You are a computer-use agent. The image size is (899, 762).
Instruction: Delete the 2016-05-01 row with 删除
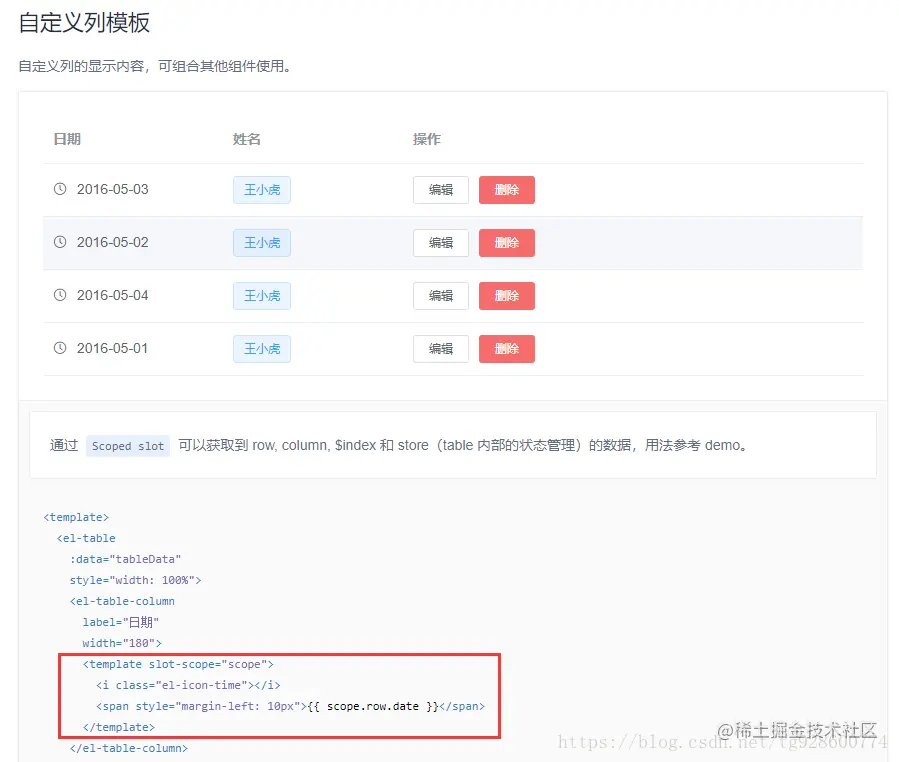(507, 349)
